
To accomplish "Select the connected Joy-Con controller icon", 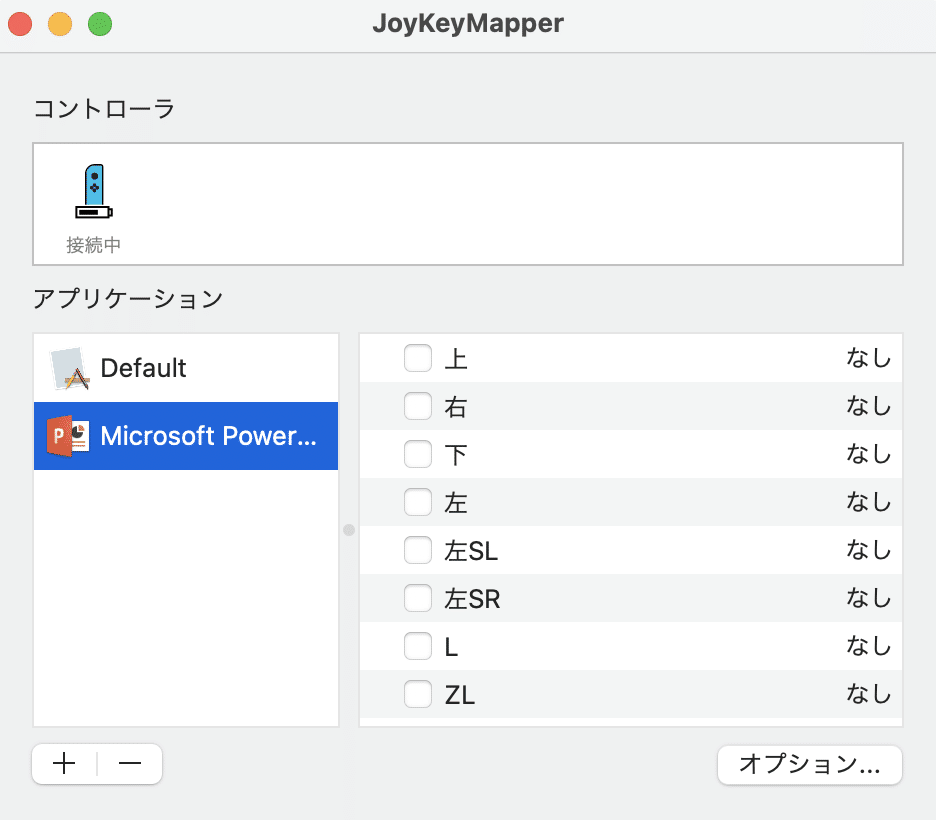I will coord(93,190).
